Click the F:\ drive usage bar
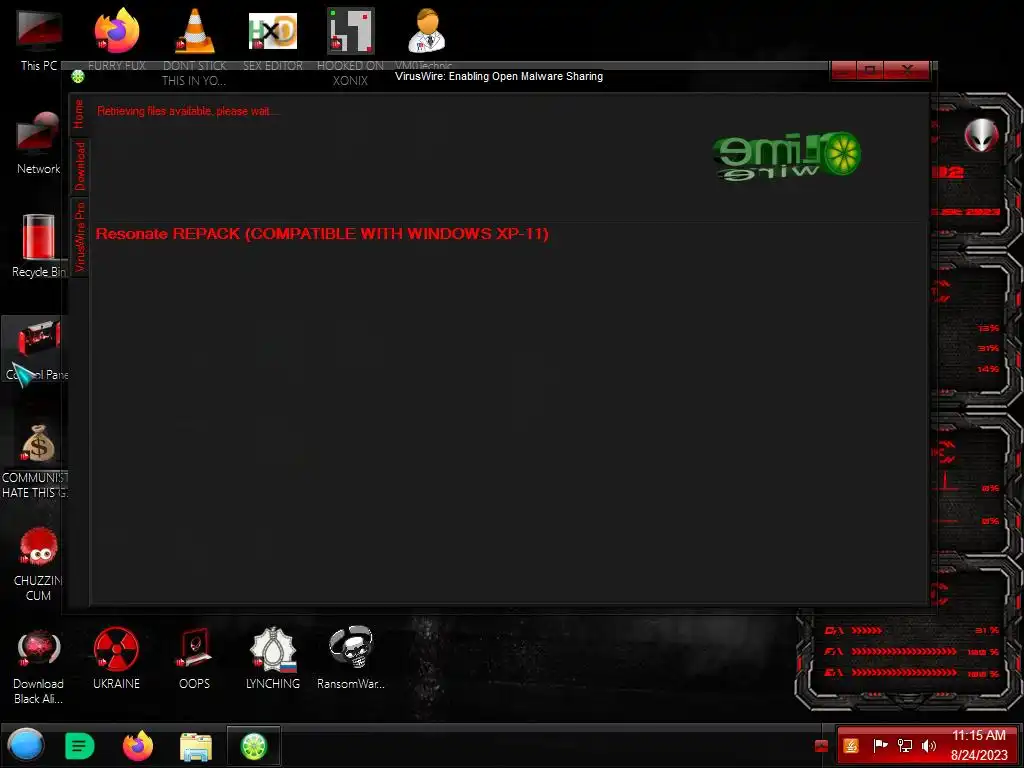This screenshot has height=768, width=1024. point(904,651)
